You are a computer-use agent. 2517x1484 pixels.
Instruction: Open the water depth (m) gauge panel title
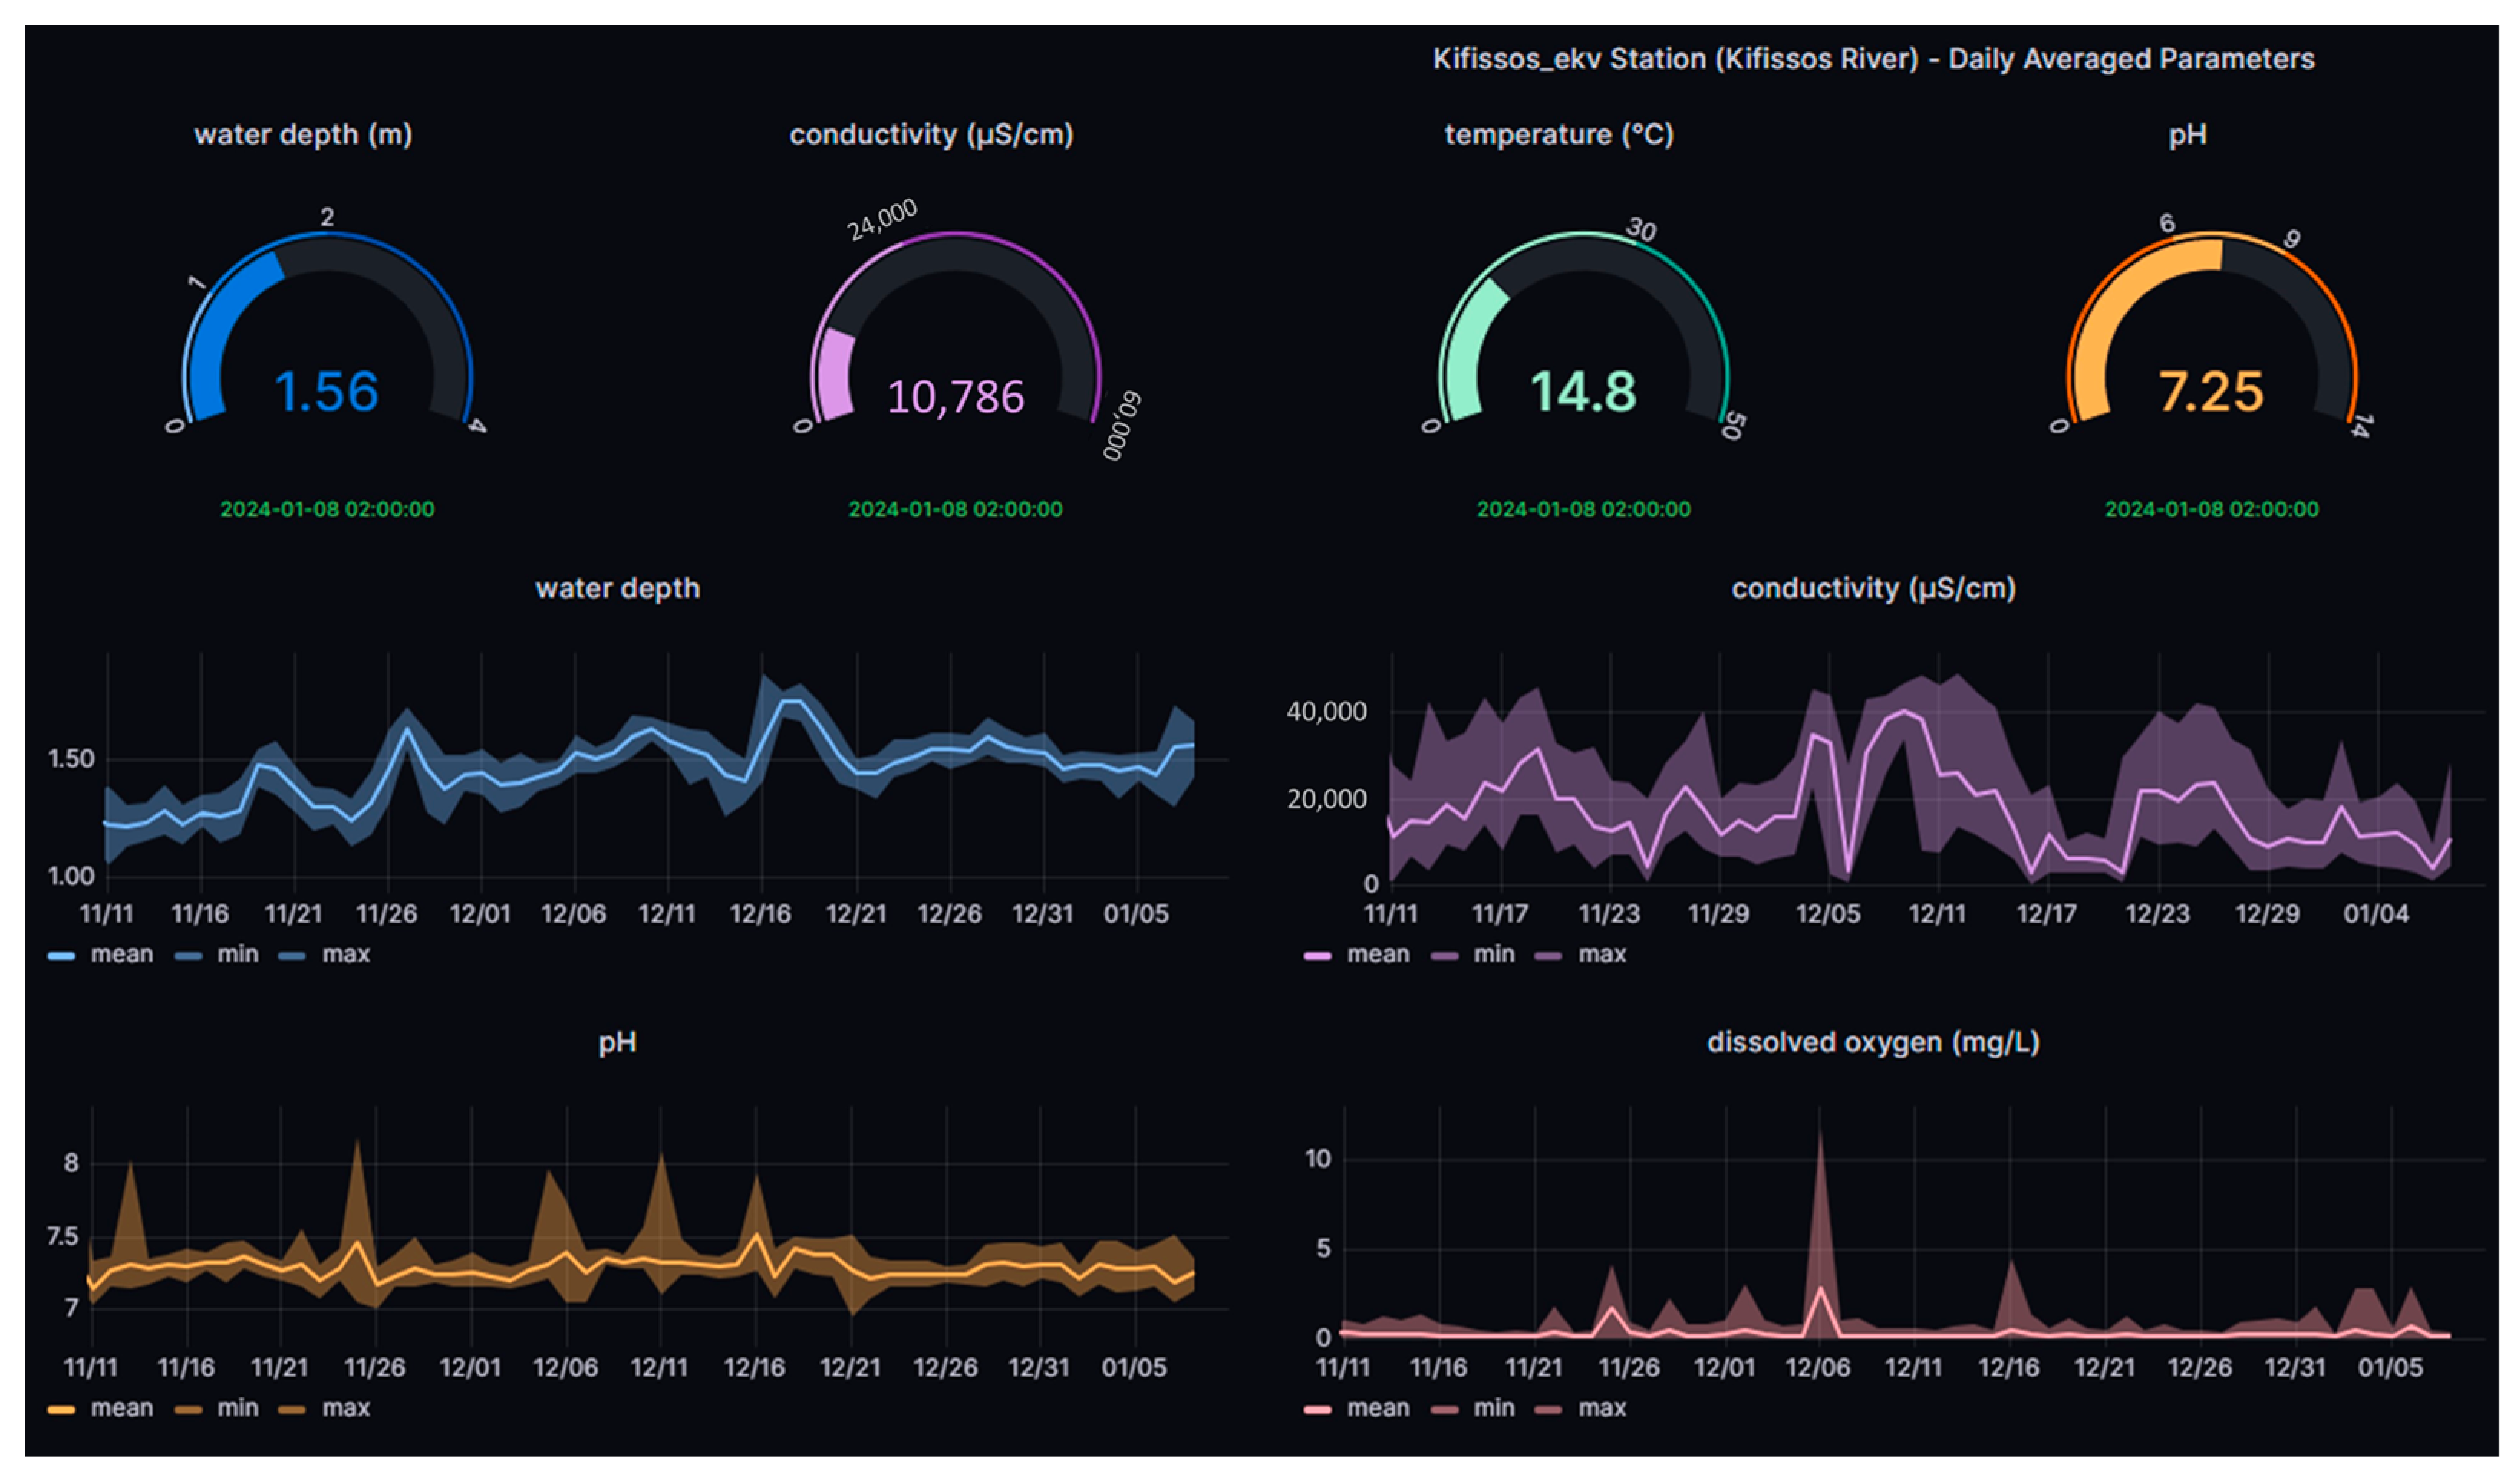tap(303, 134)
